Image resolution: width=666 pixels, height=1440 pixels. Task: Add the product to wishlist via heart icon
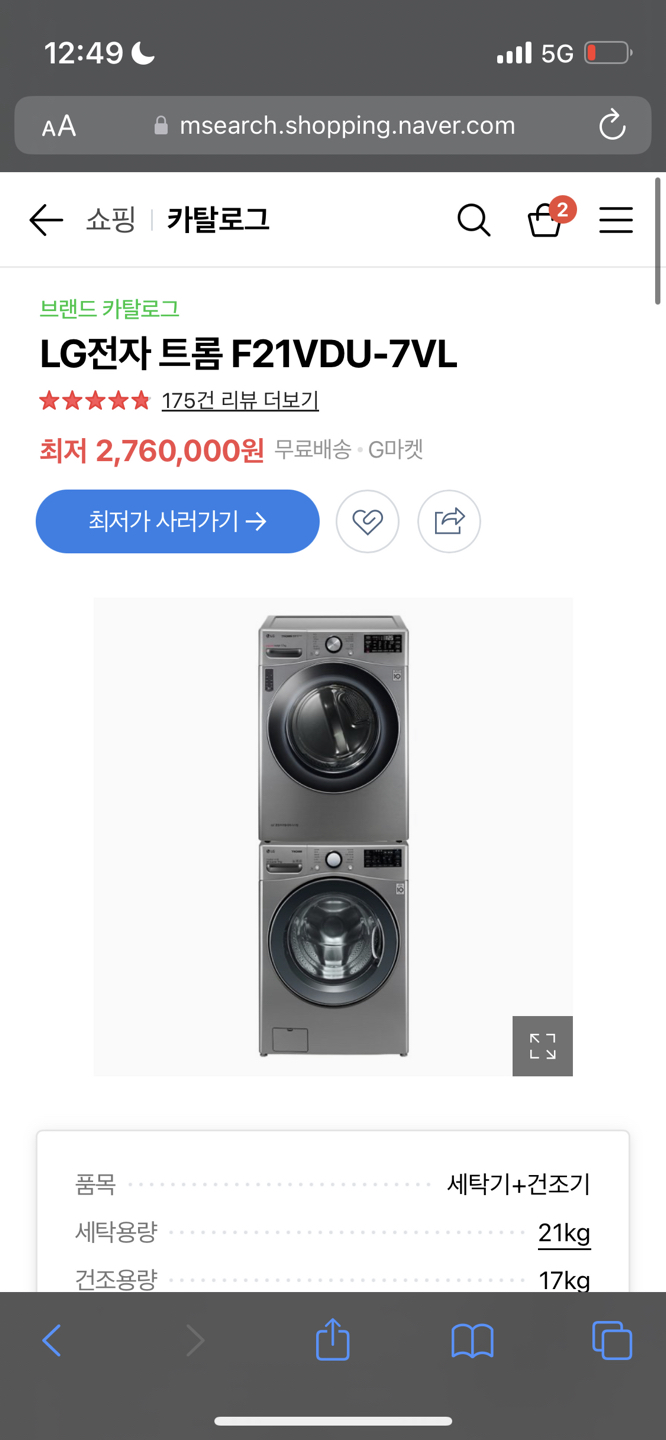368,521
